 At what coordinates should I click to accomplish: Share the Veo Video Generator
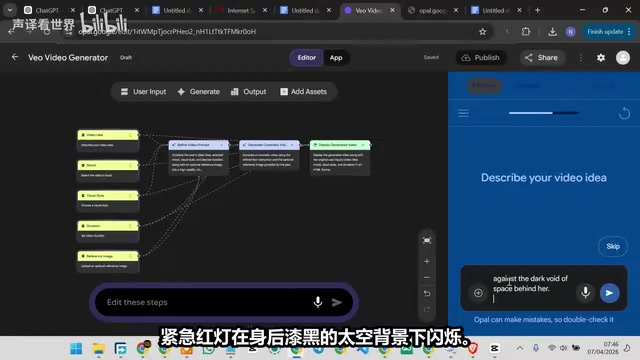pyautogui.click(x=541, y=58)
